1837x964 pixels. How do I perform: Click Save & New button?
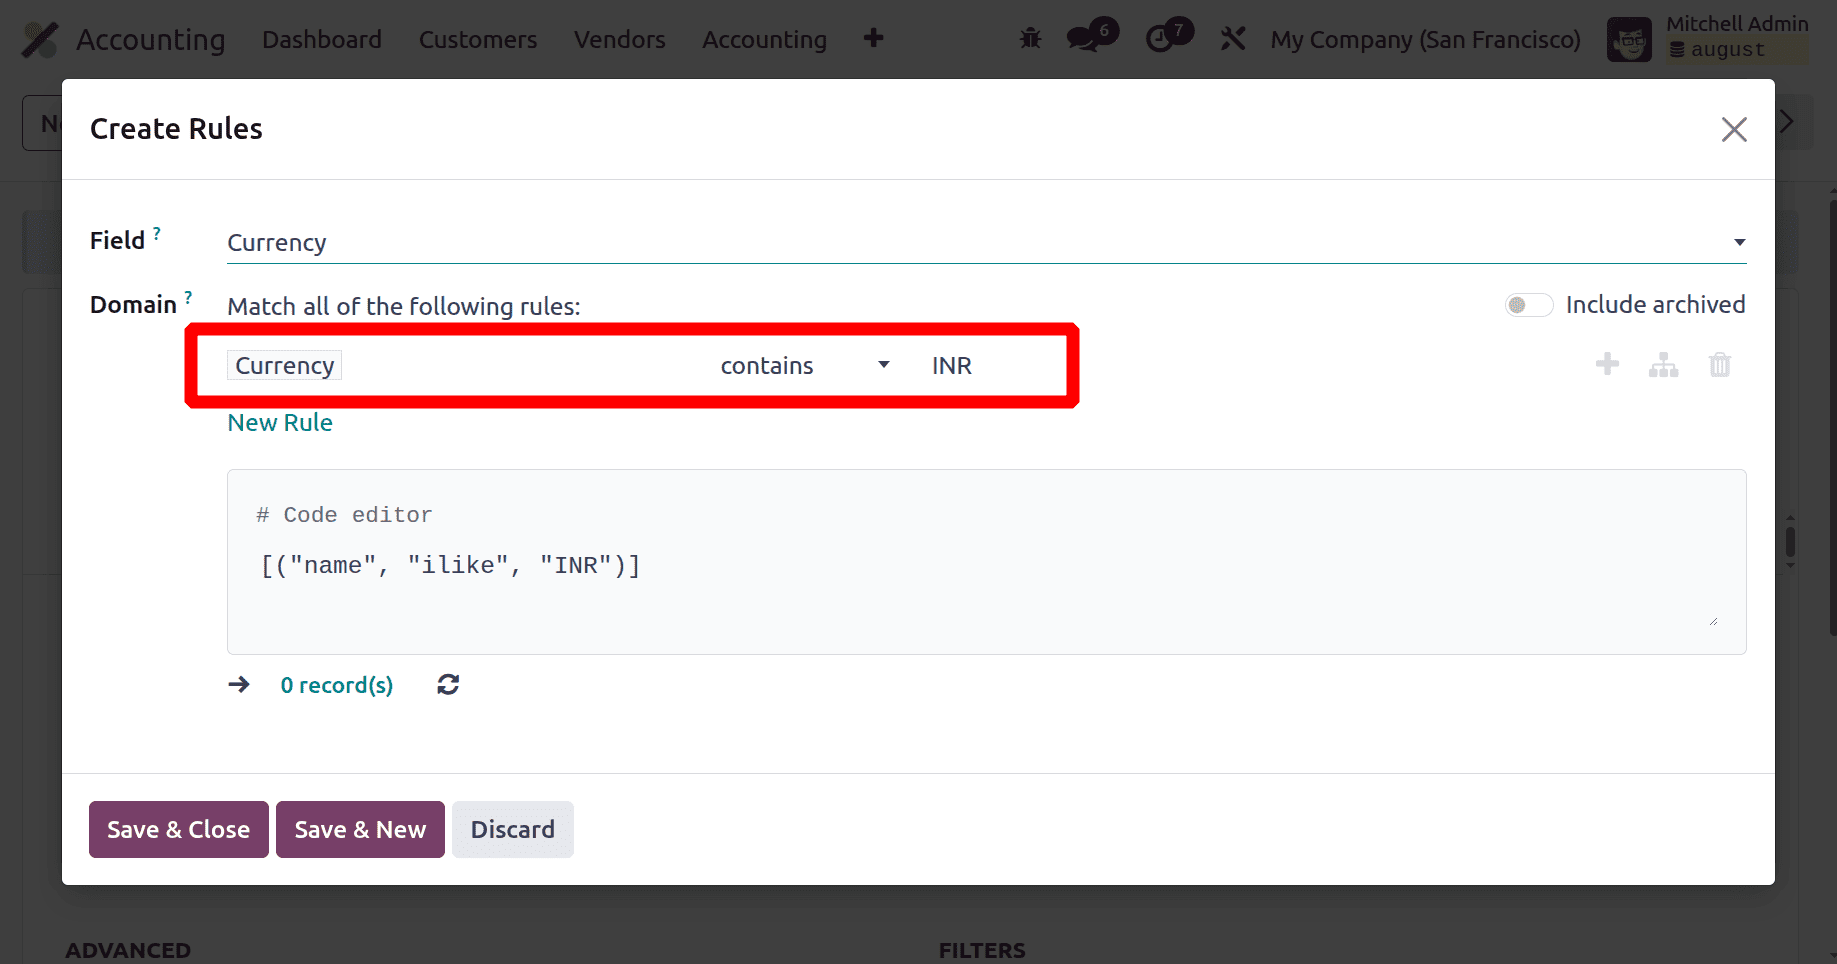360,829
